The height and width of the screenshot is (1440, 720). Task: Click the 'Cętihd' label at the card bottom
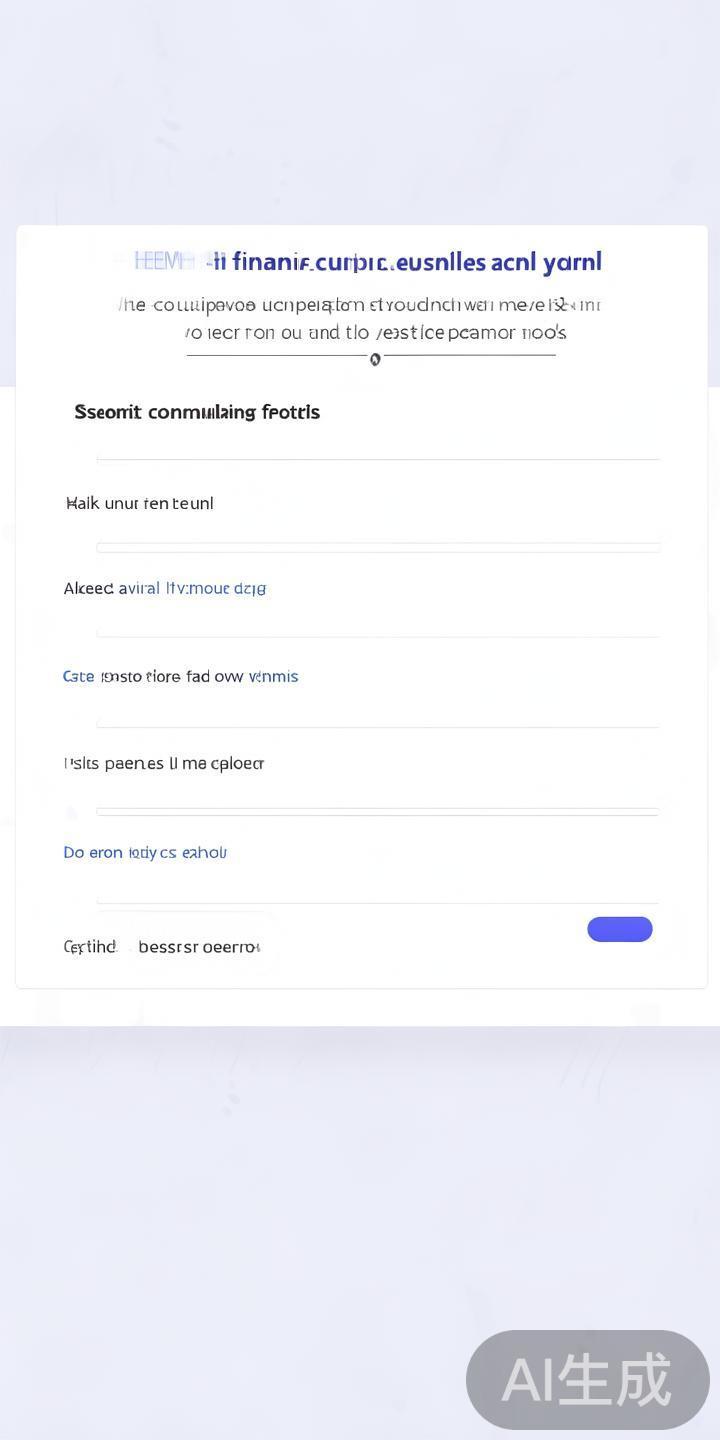pyautogui.click(x=90, y=946)
